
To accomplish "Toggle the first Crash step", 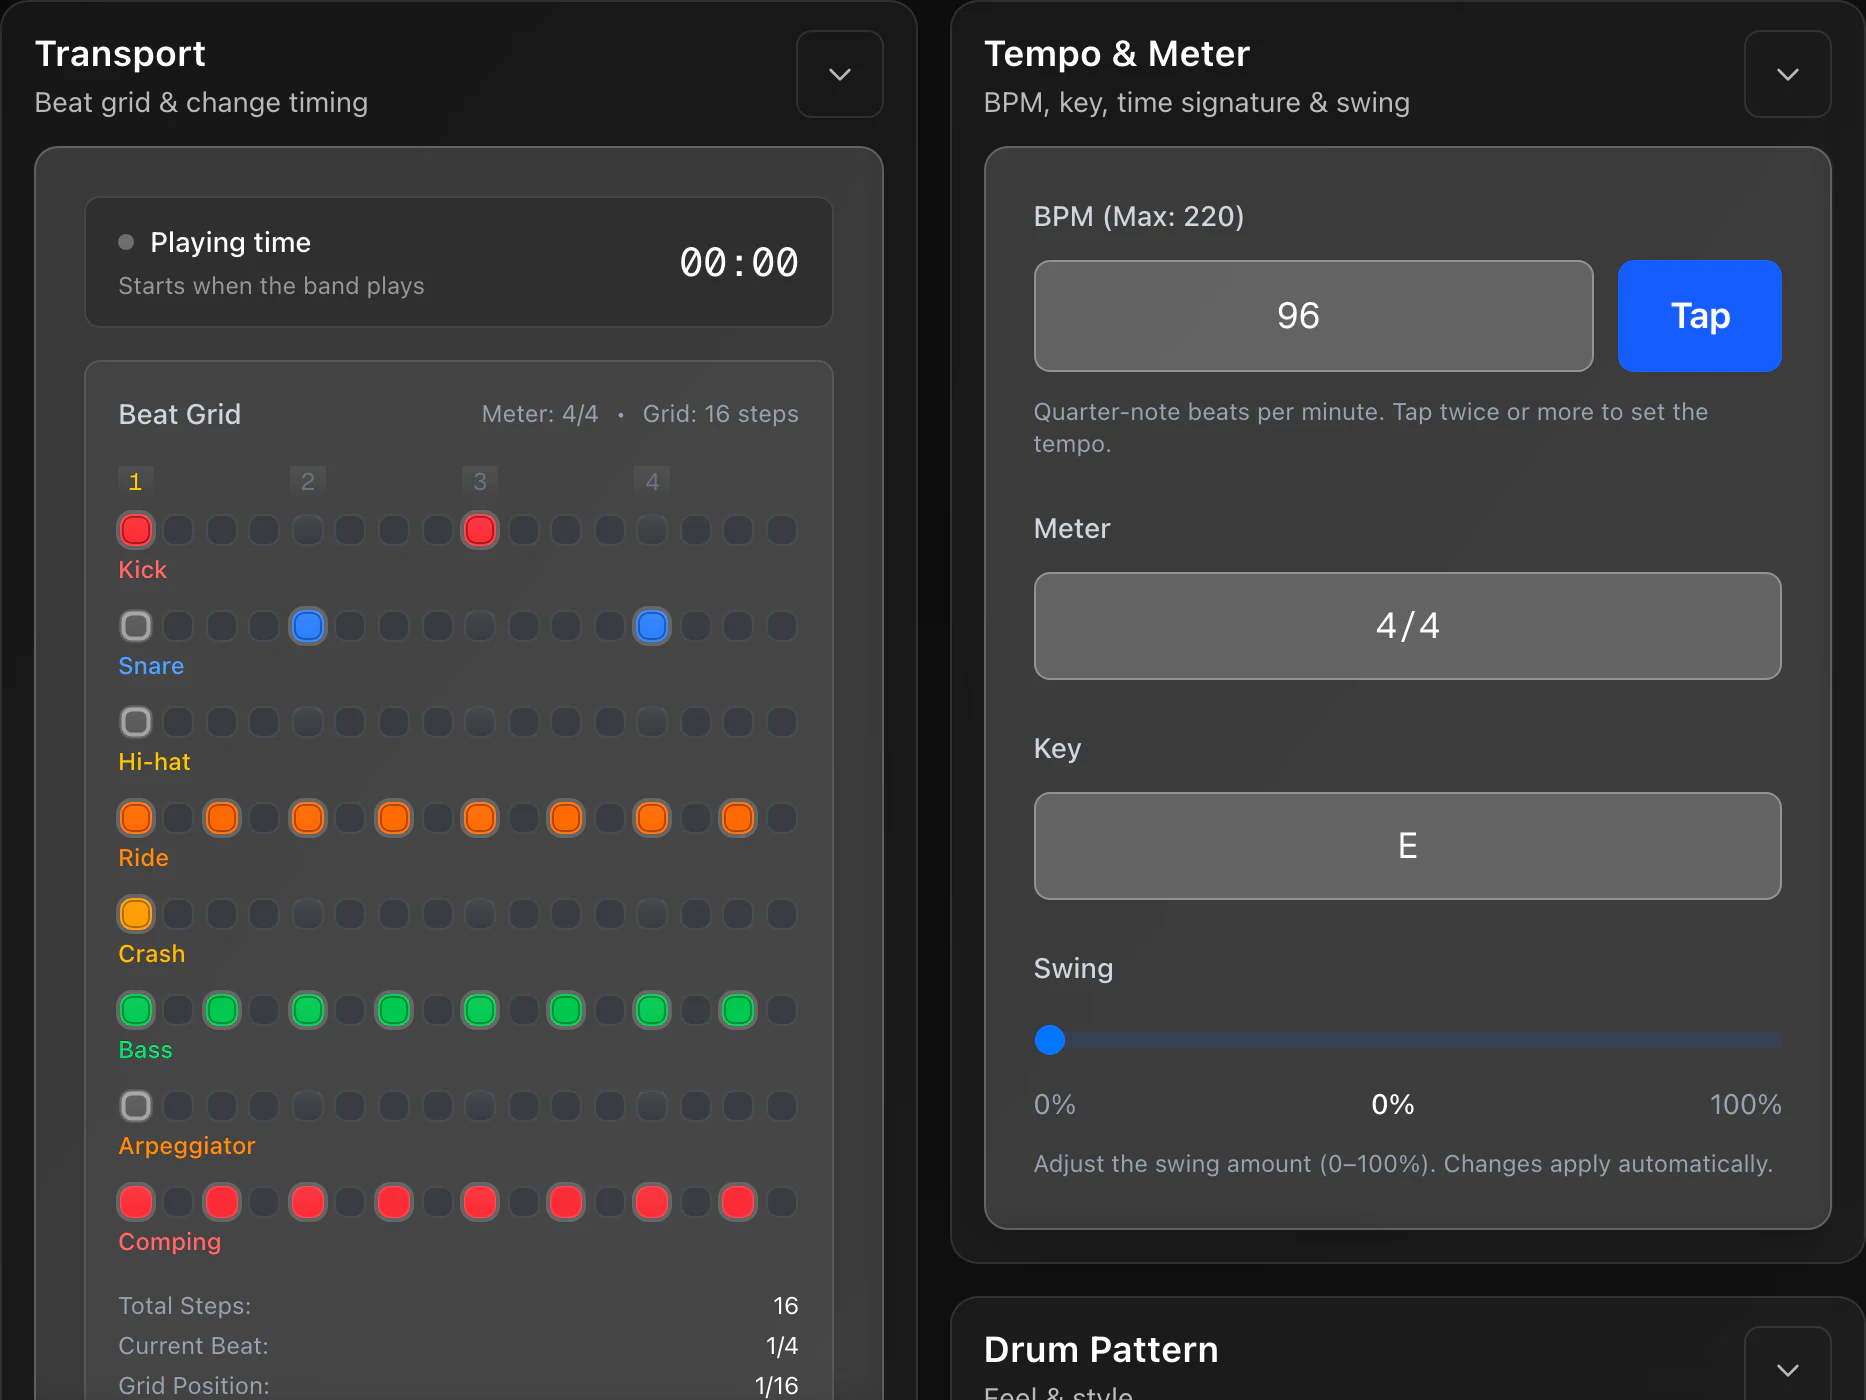I will pyautogui.click(x=136, y=914).
